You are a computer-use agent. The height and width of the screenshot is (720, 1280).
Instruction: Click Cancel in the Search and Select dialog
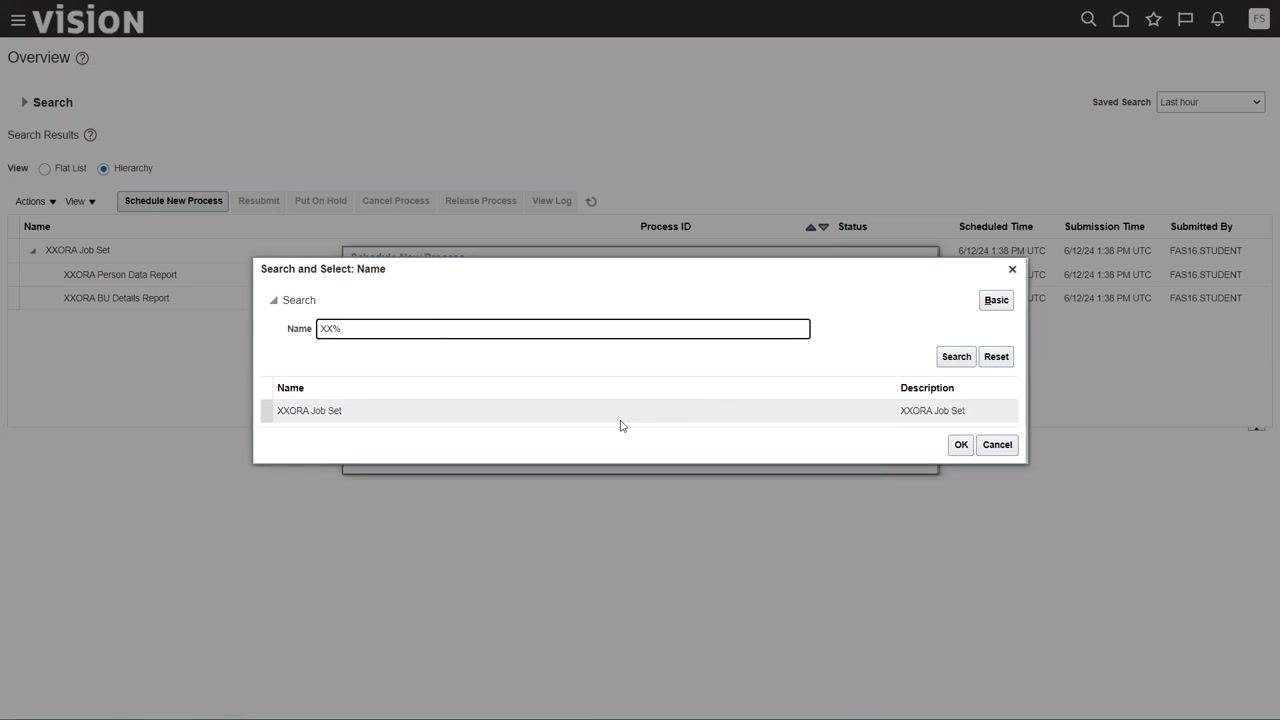pyautogui.click(x=997, y=445)
